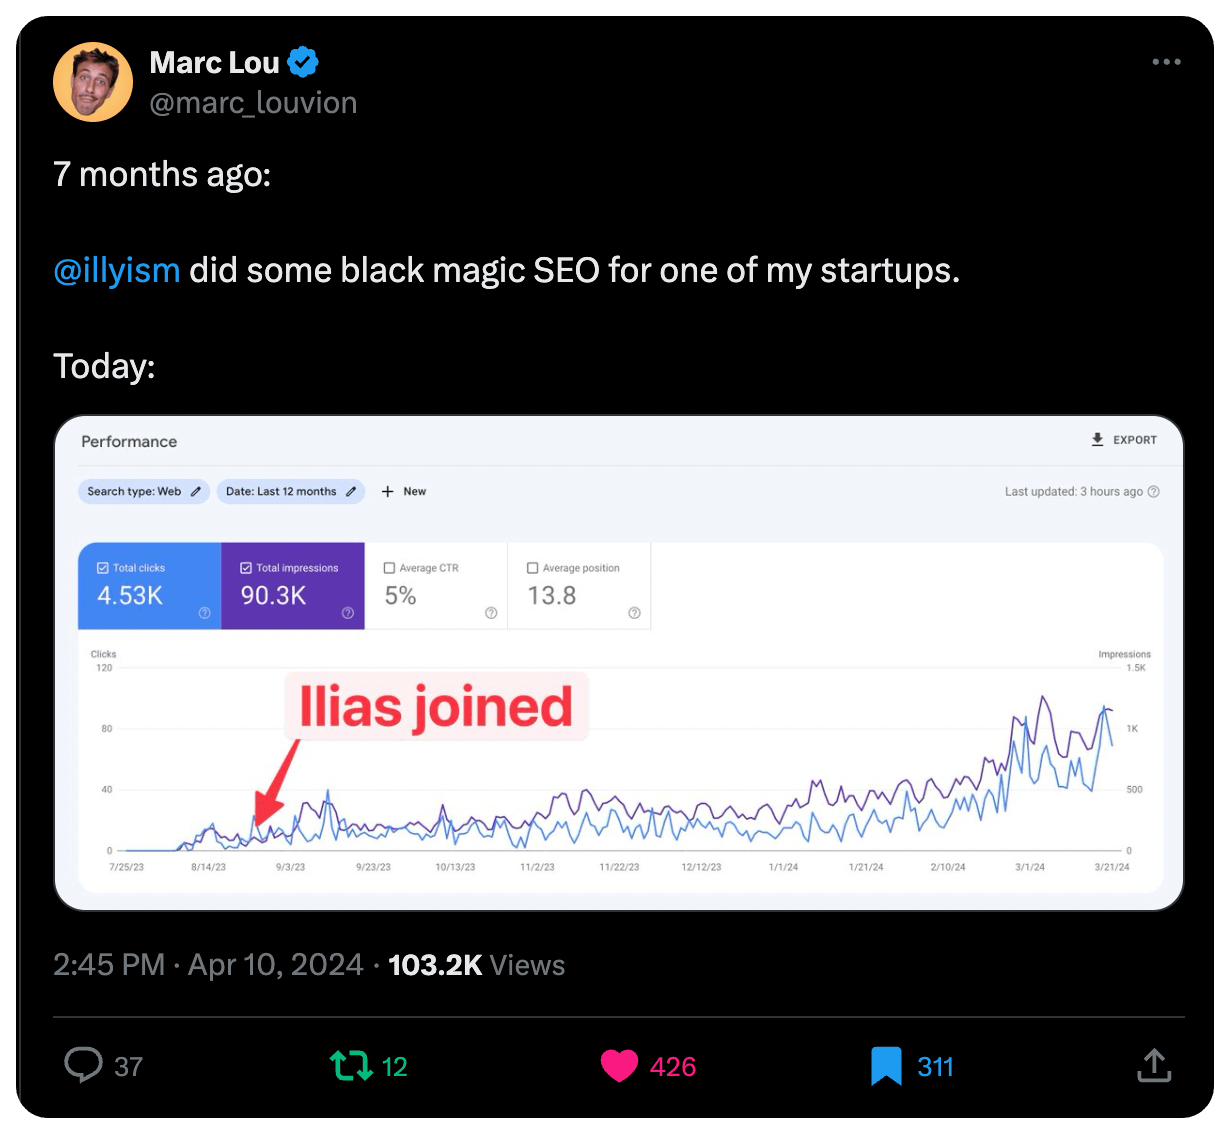Click the pencil icon on Search type chip
Viewport: 1230px width, 1134px height.
click(x=193, y=491)
